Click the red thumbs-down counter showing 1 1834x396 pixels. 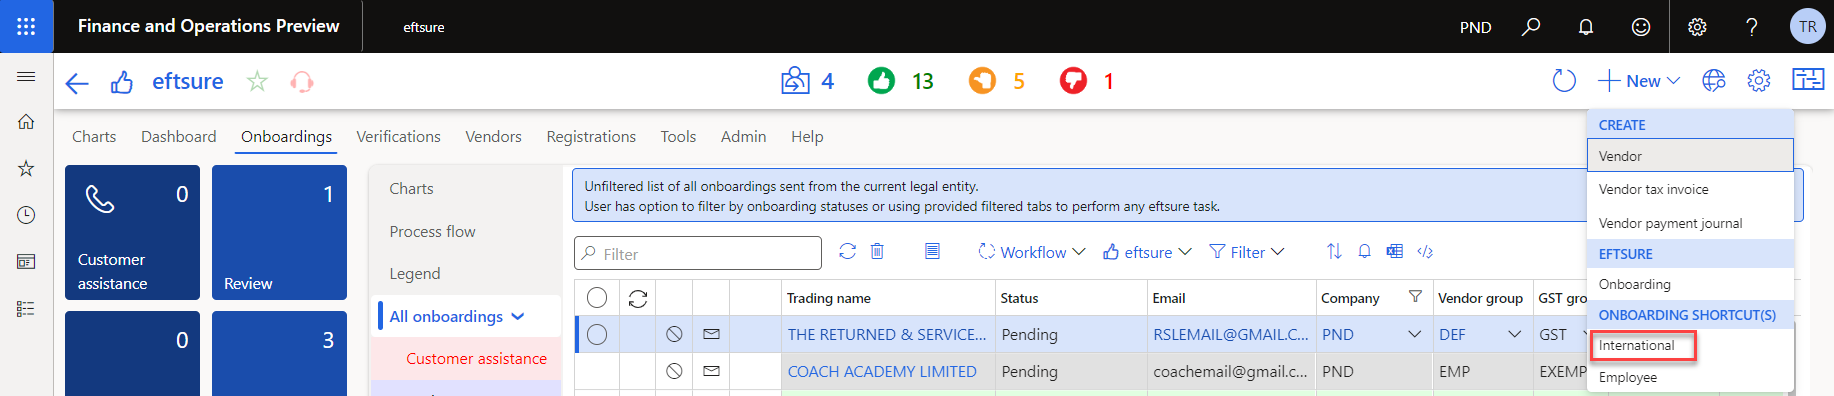coord(1073,81)
